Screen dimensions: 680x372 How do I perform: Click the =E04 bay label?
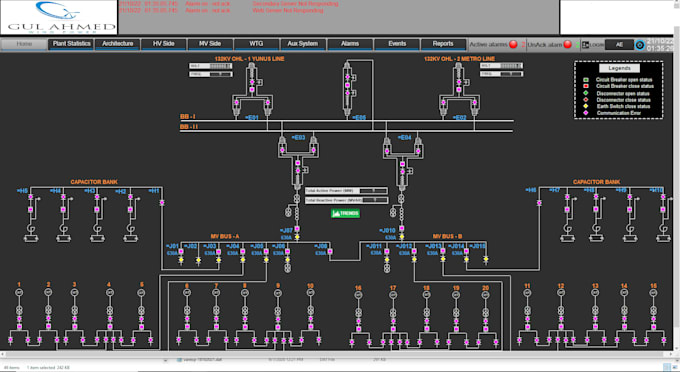pyautogui.click(x=404, y=137)
